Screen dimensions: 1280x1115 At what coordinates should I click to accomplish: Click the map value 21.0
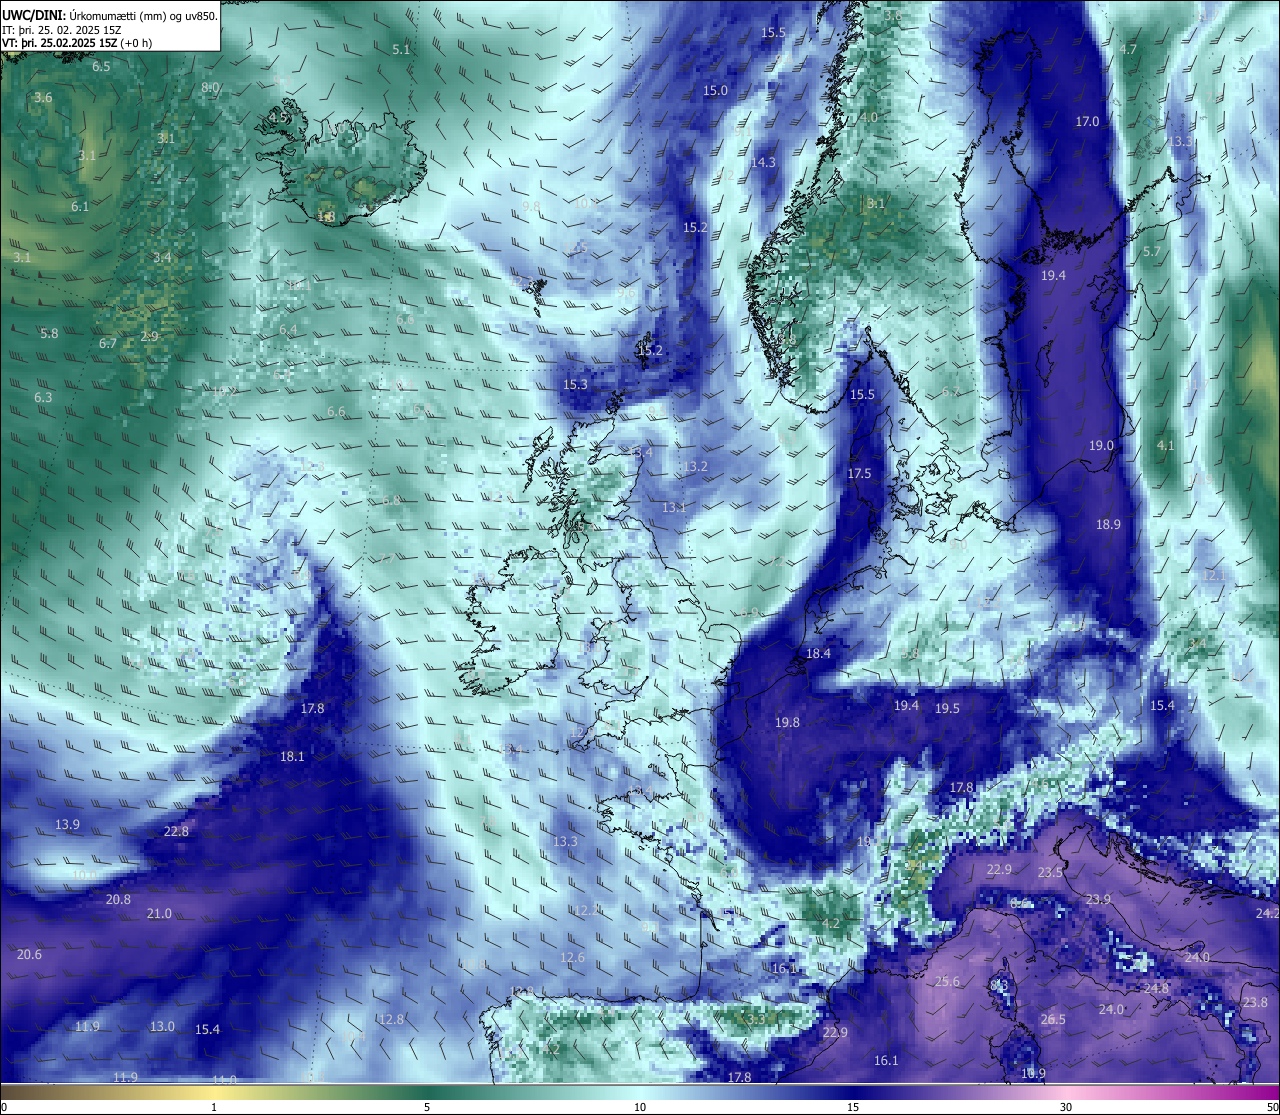(x=159, y=914)
